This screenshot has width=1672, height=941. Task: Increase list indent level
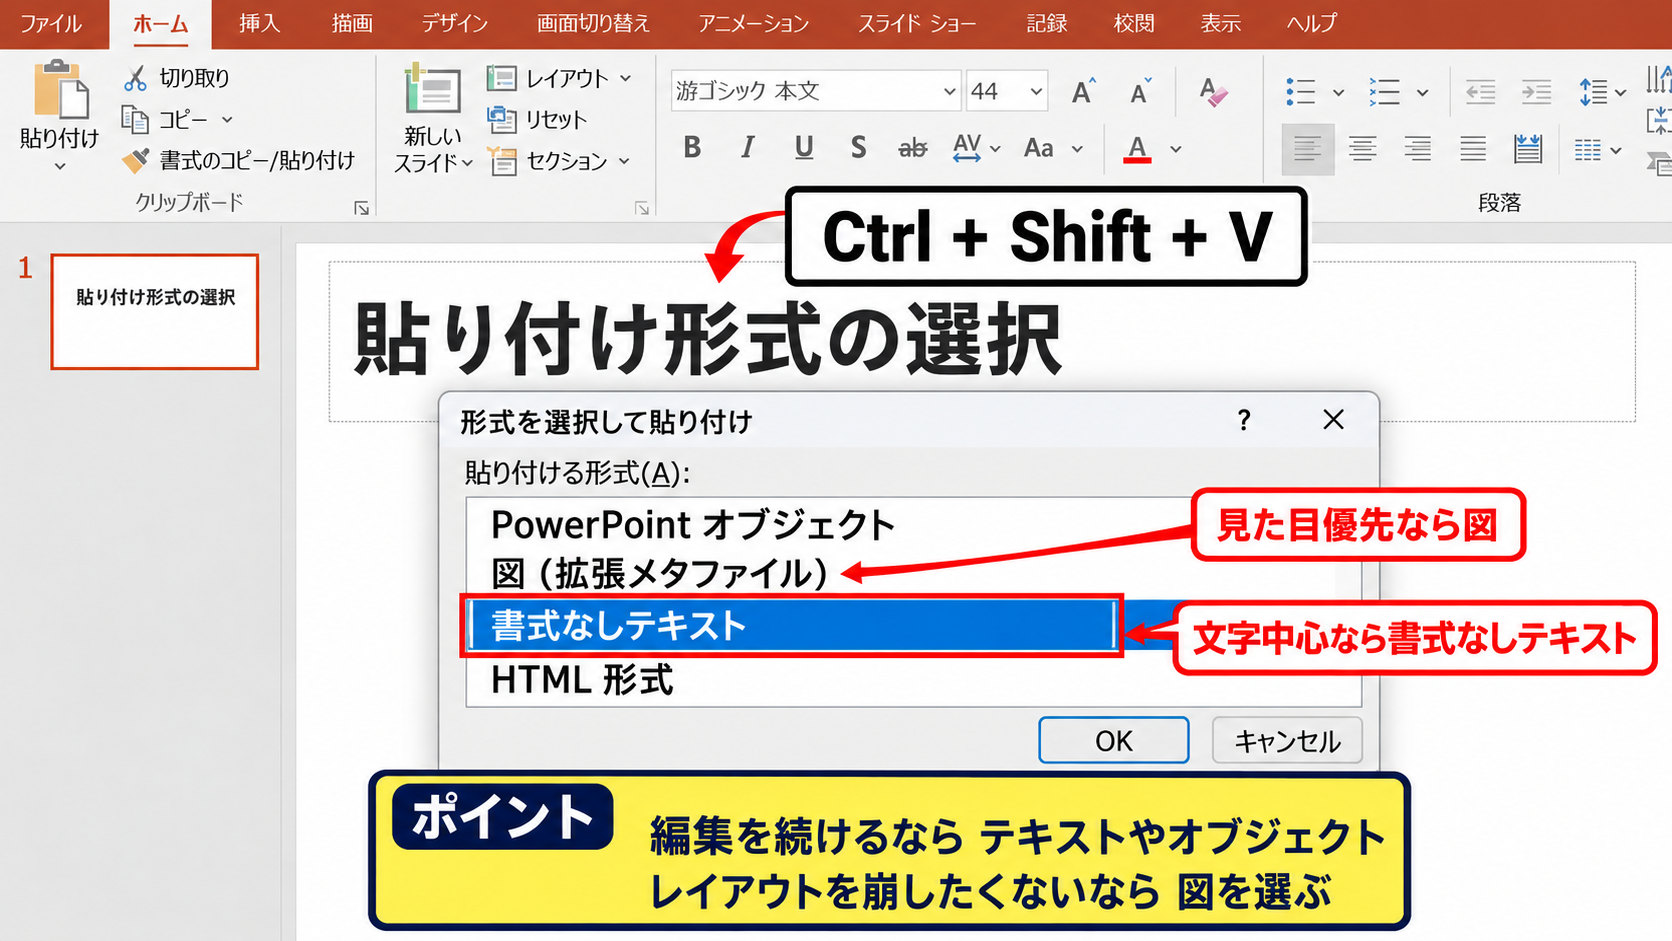click(1536, 93)
